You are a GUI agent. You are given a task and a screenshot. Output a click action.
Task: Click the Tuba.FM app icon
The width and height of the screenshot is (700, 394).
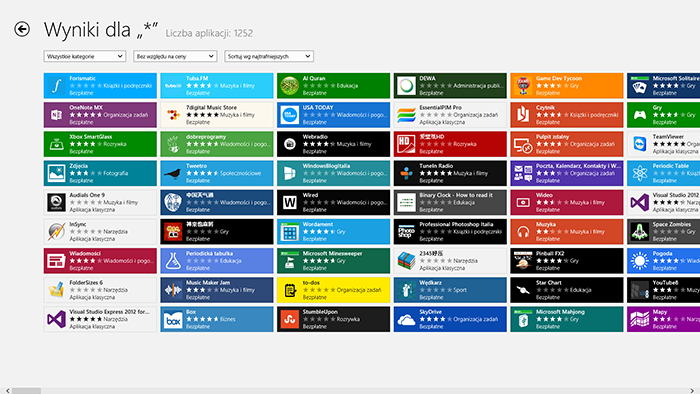[173, 86]
